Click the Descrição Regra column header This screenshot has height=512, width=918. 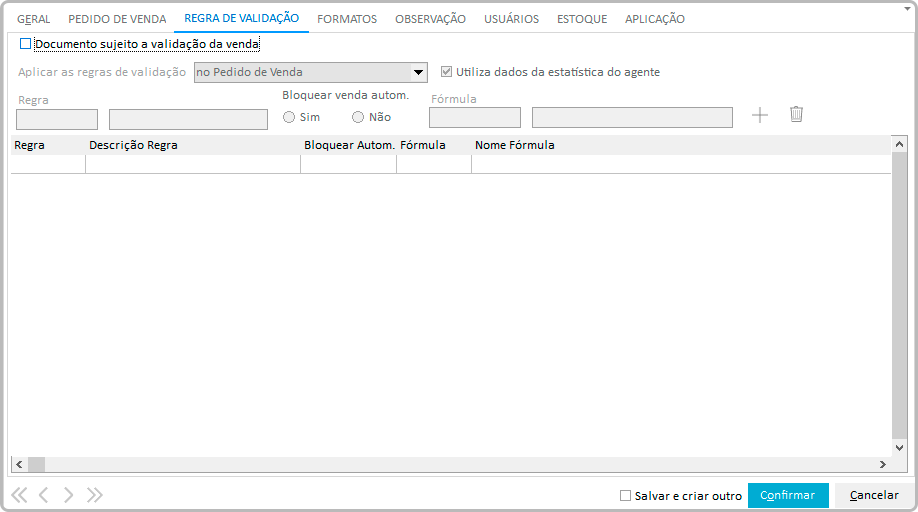click(193, 145)
